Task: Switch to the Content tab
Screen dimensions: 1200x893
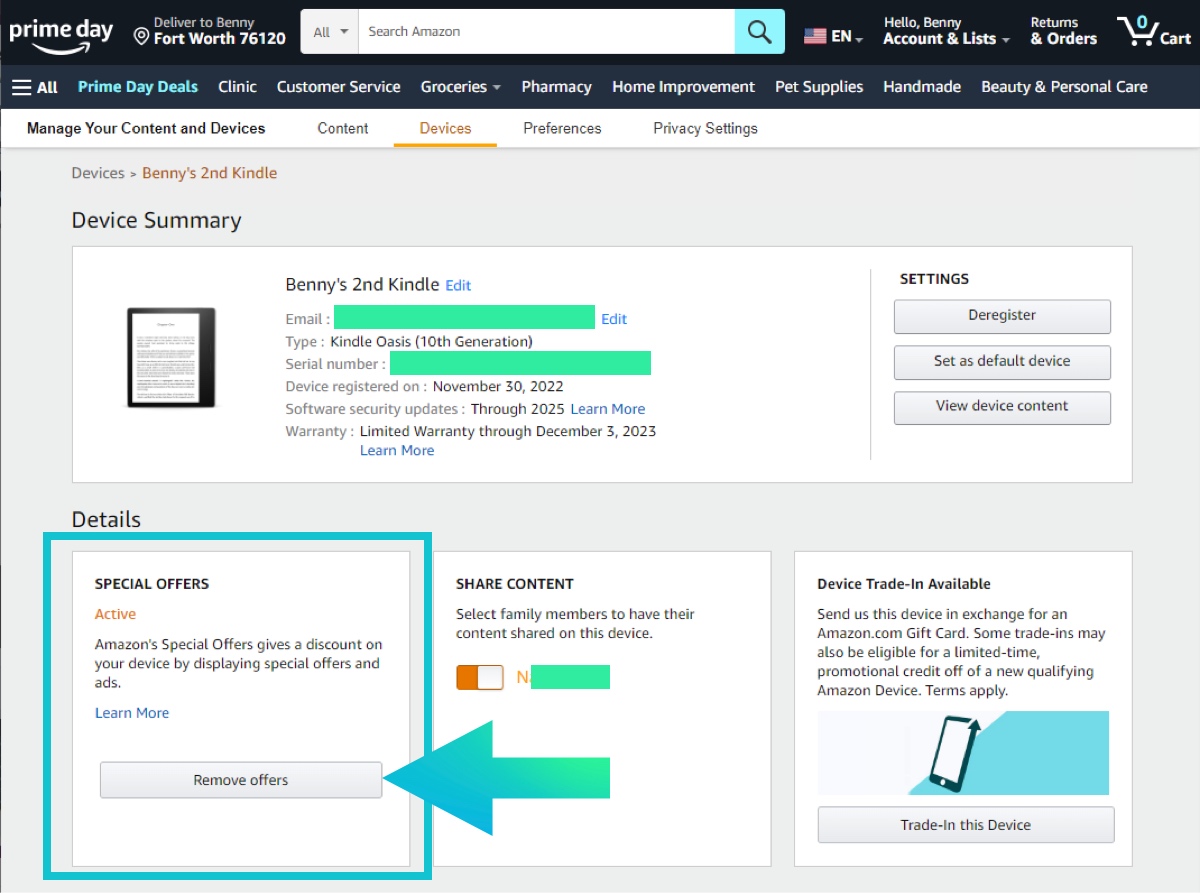Action: [x=342, y=128]
